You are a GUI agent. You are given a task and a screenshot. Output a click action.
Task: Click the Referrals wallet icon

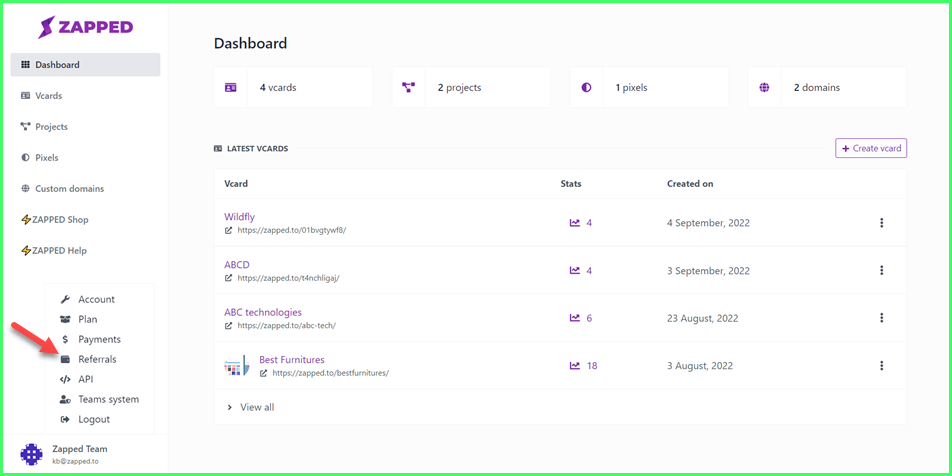click(66, 359)
